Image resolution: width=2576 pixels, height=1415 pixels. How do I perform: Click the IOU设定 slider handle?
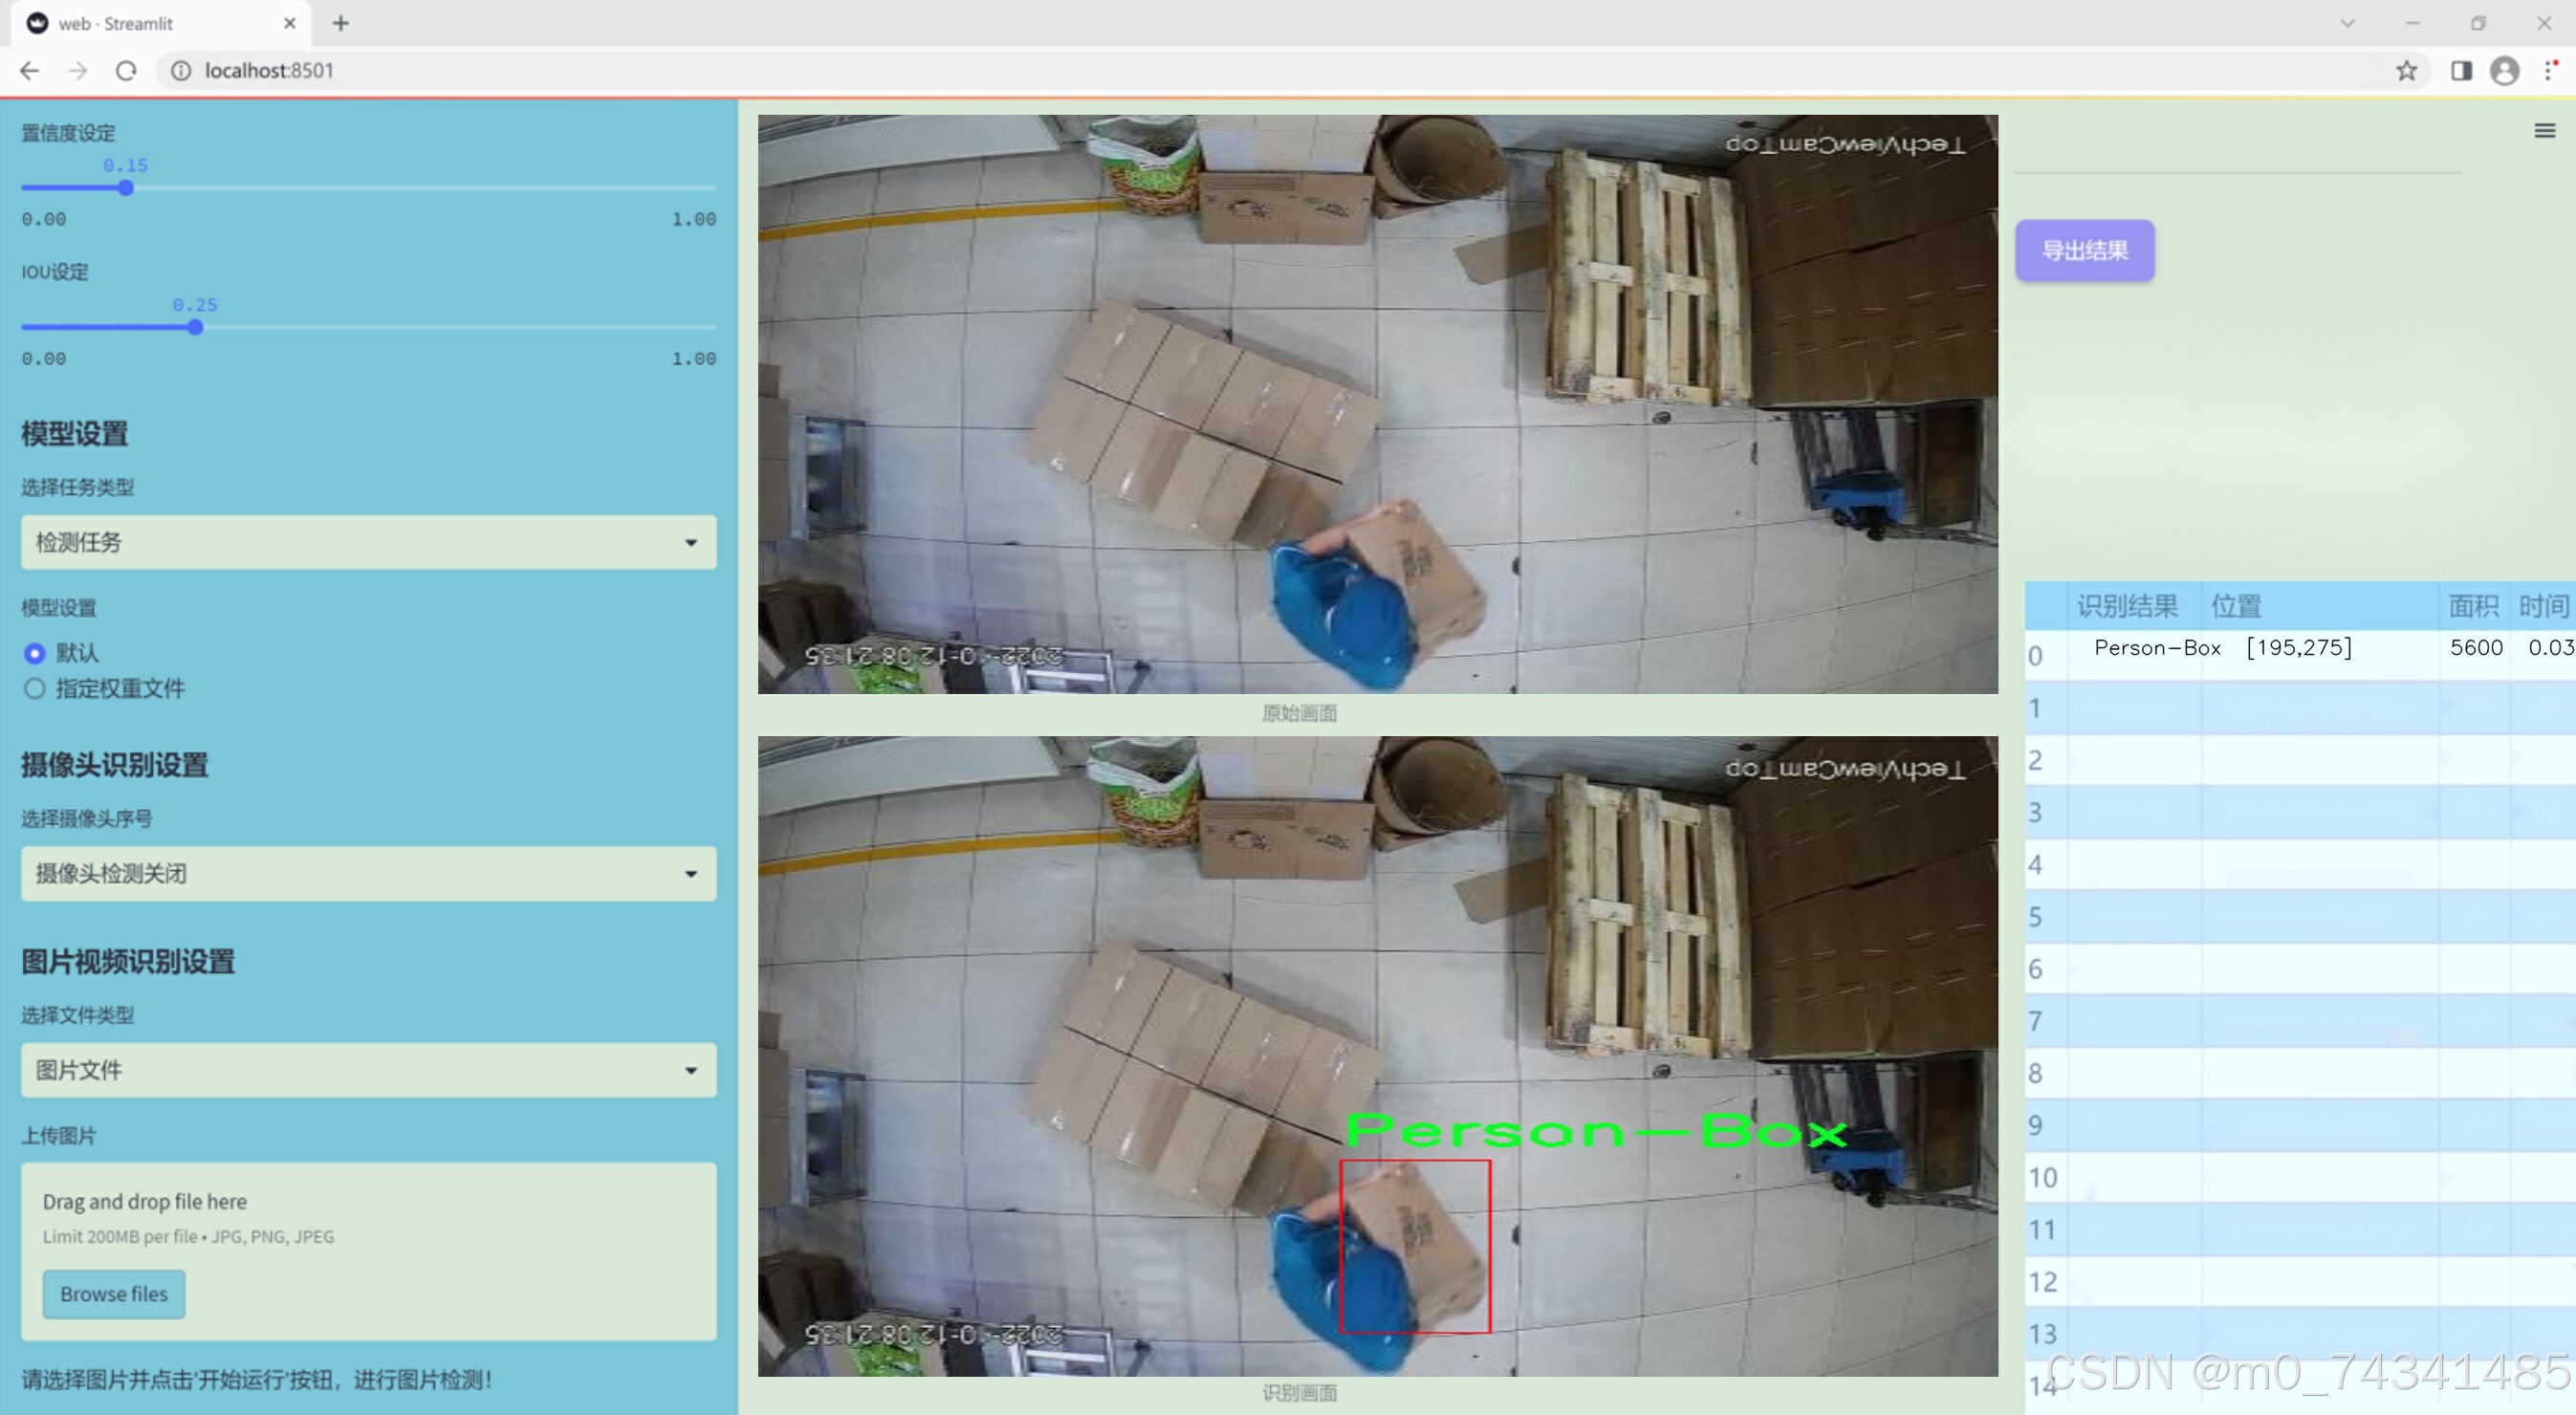[x=195, y=327]
